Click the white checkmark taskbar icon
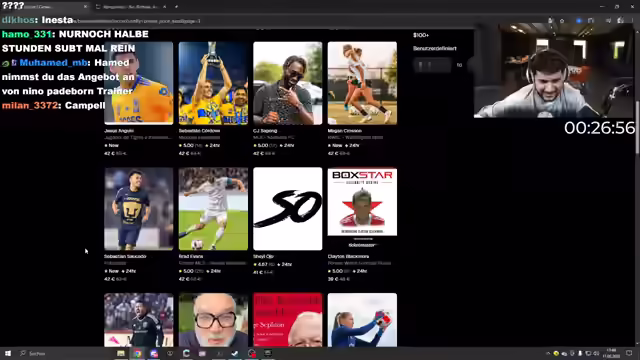 click(x=235, y=353)
